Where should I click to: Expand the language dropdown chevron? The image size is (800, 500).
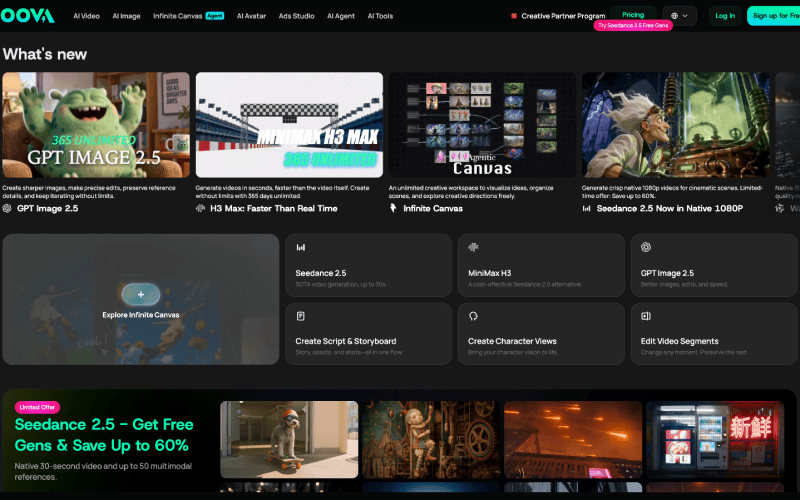685,16
